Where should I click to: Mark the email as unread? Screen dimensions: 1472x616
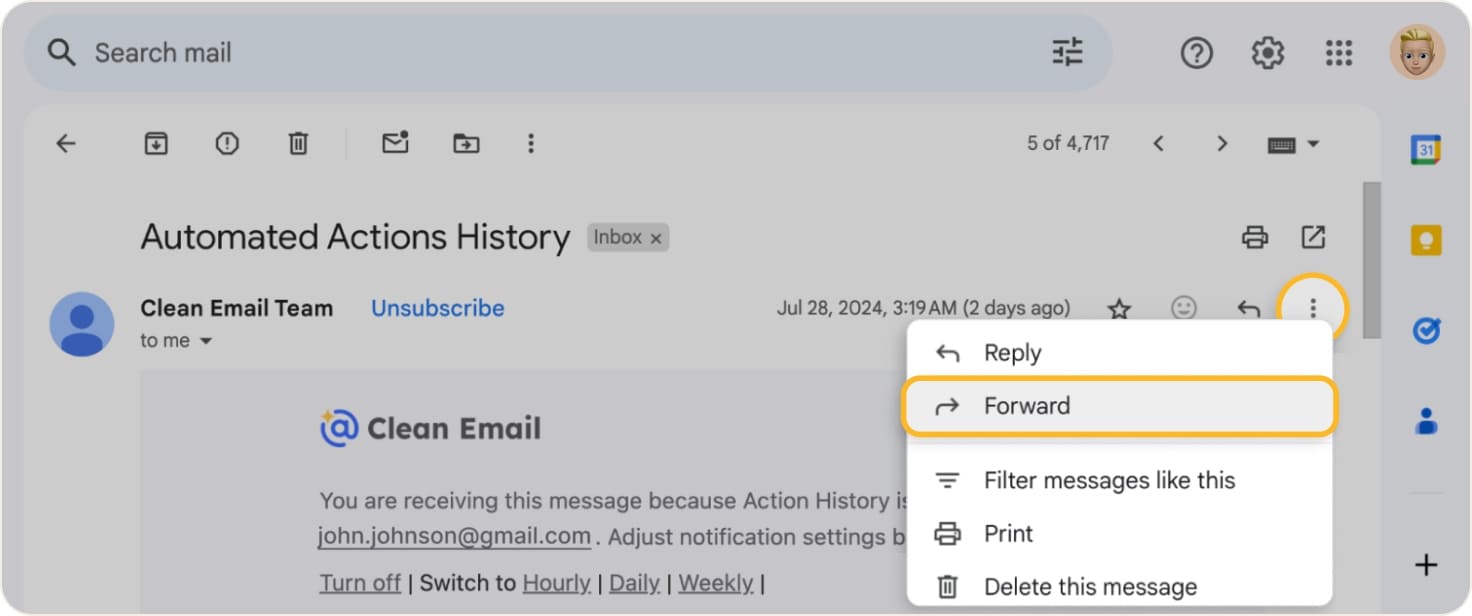click(x=395, y=143)
